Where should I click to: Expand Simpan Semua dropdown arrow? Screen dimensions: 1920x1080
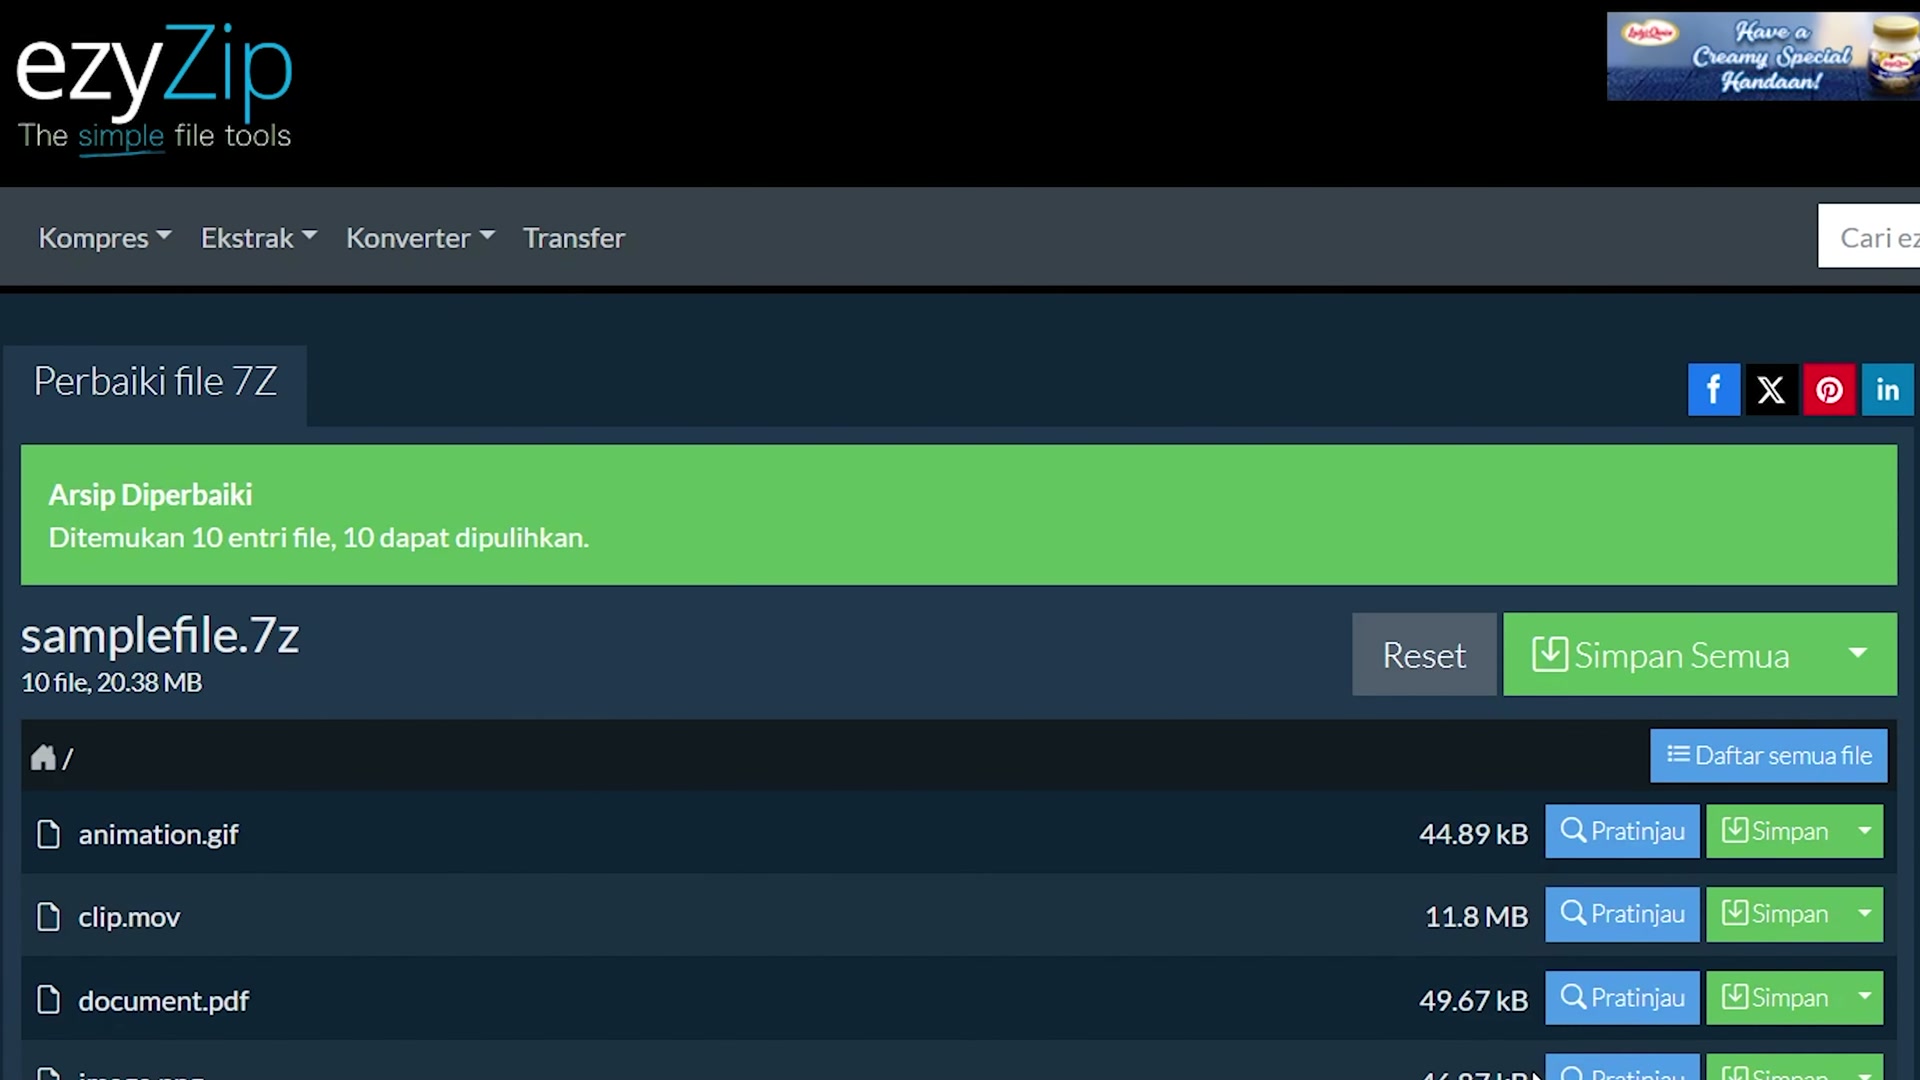[1857, 654]
